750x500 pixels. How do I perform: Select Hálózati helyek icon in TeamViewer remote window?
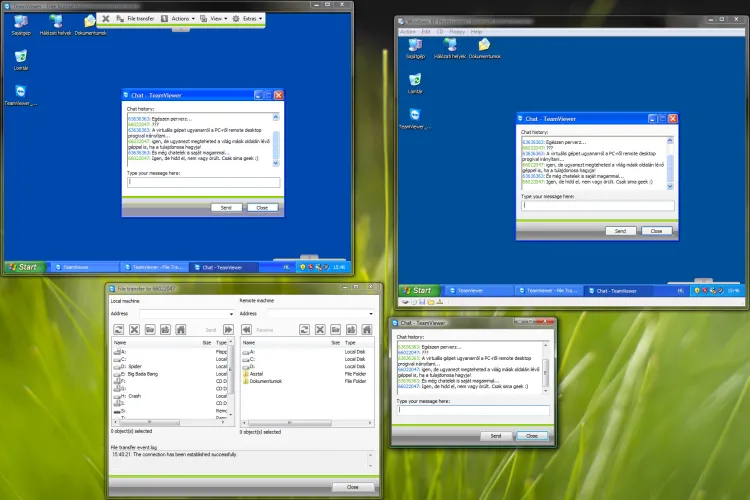[x=55, y=25]
